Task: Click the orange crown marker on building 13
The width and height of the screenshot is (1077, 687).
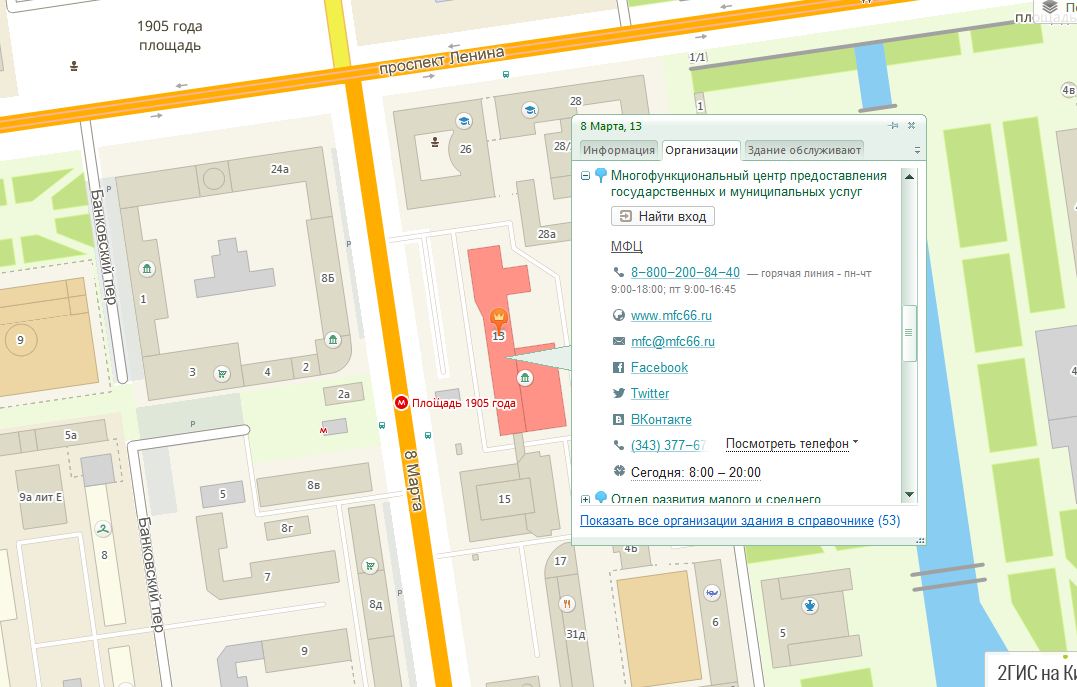Action: click(x=498, y=318)
